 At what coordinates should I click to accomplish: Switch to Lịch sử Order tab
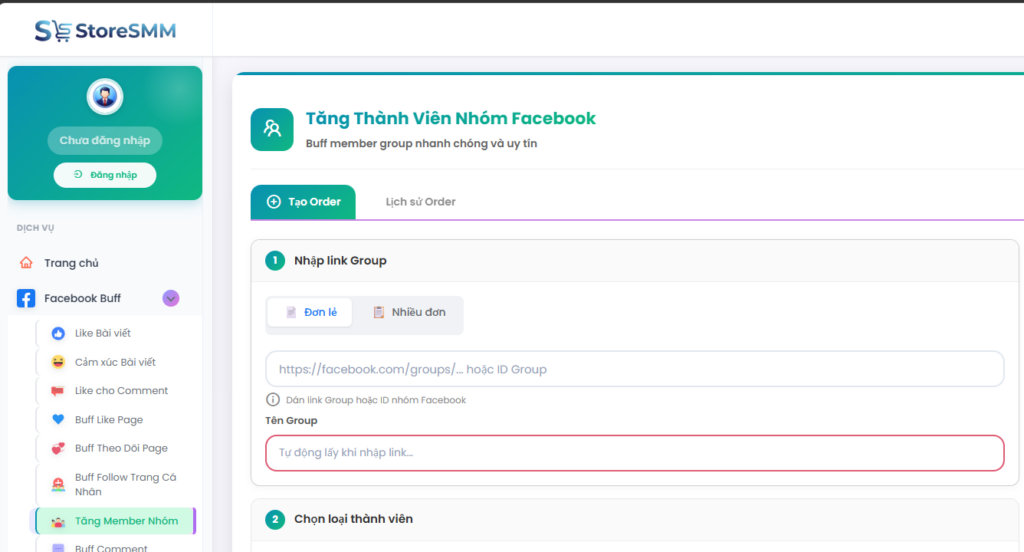420,202
